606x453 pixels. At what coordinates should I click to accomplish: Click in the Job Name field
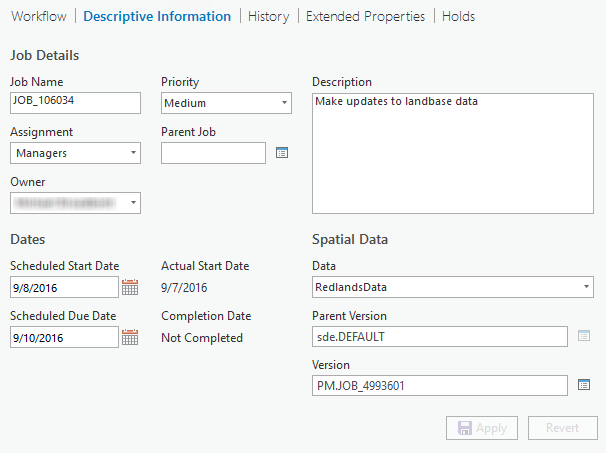(x=75, y=102)
